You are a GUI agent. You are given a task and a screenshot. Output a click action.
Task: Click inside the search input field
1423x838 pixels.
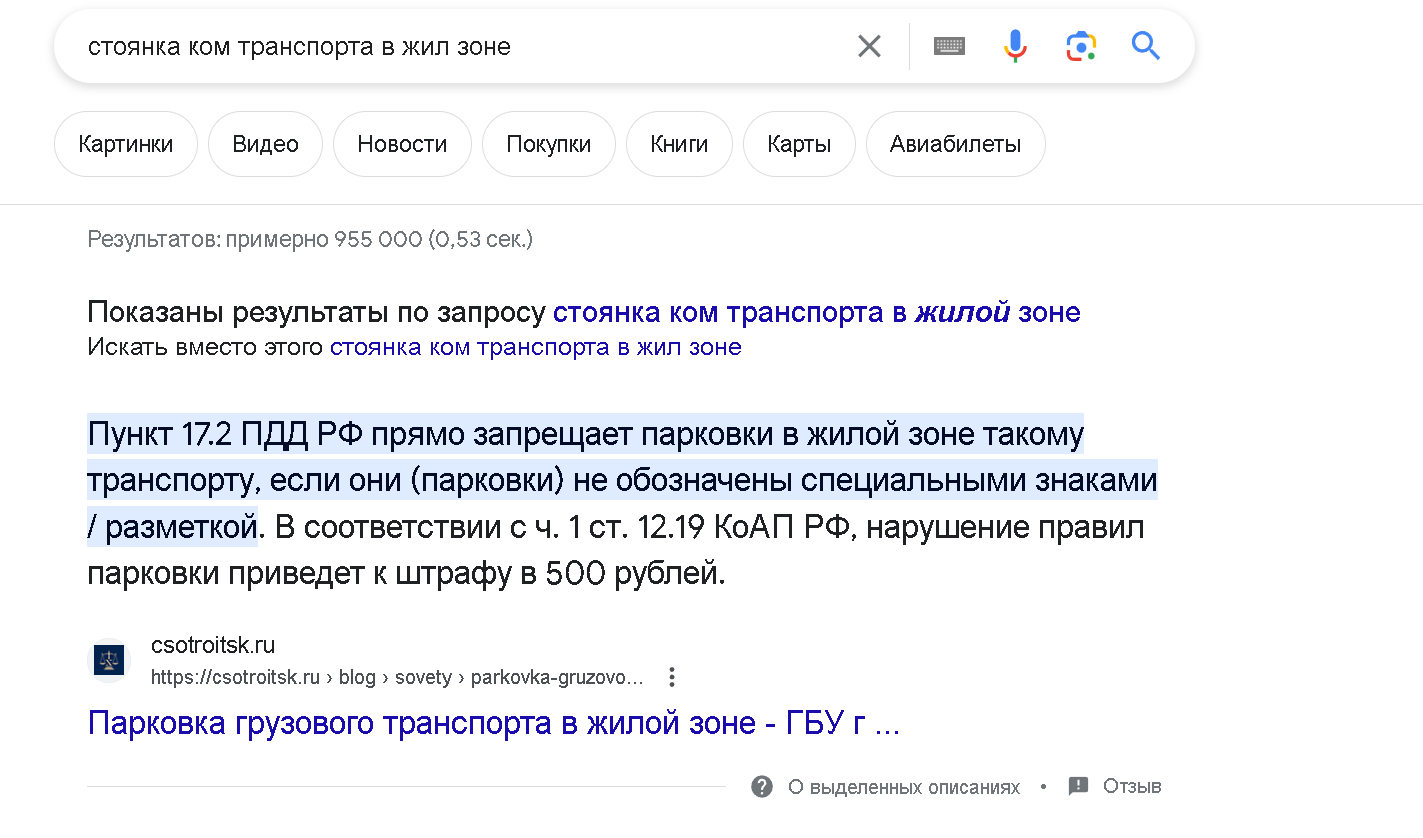click(450, 46)
